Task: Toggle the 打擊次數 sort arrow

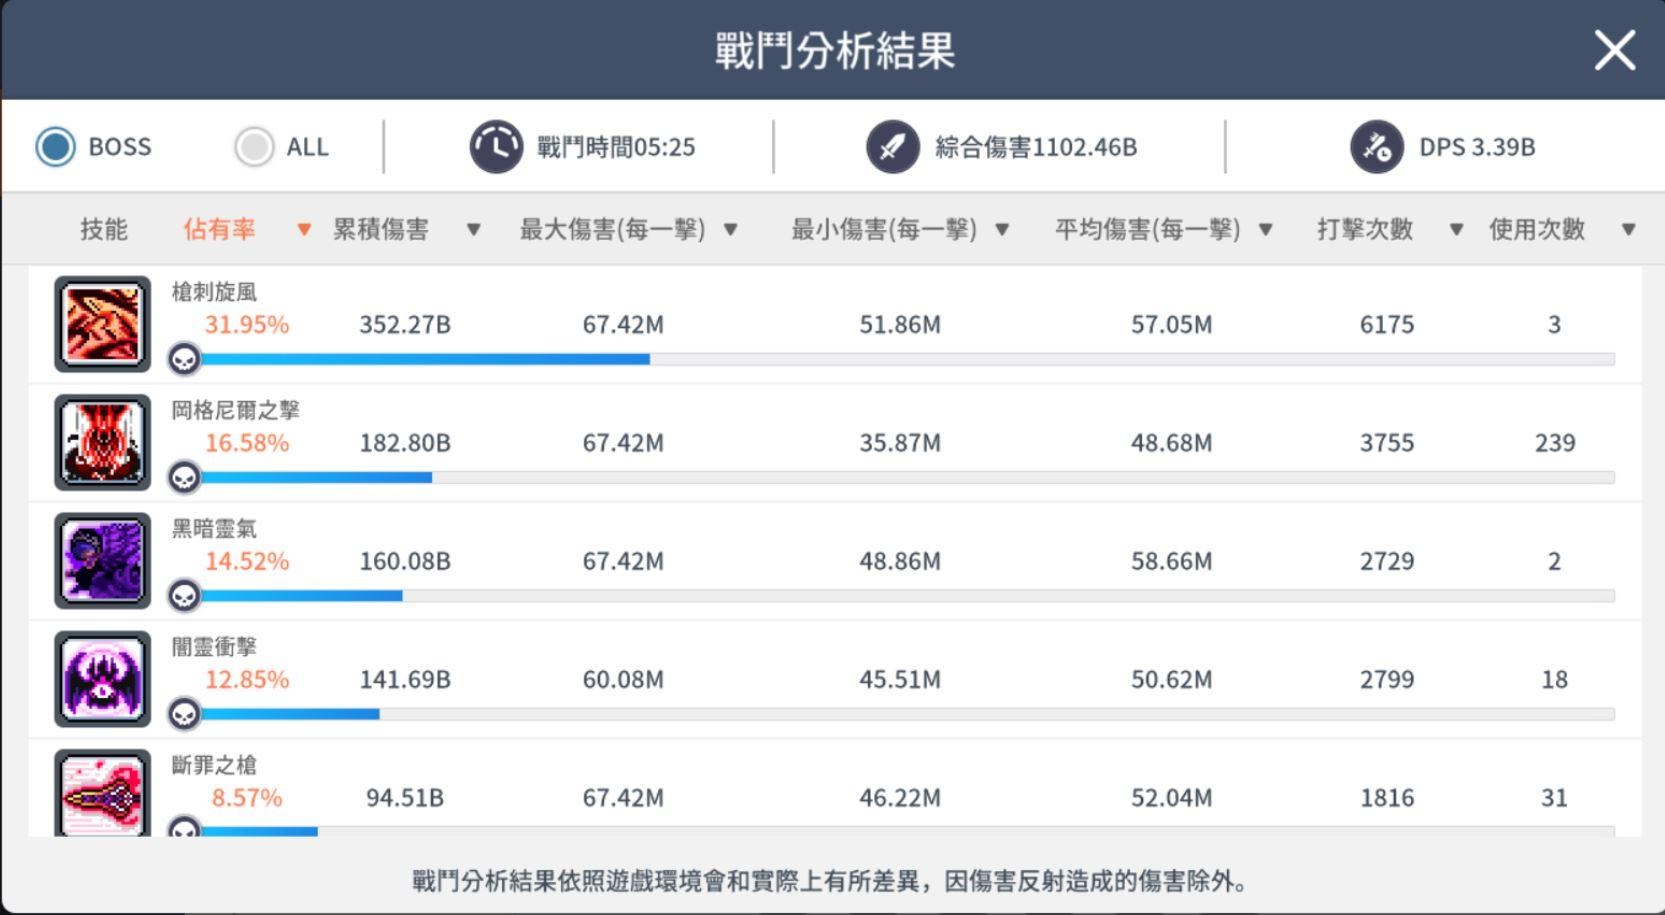Action: pos(1457,230)
